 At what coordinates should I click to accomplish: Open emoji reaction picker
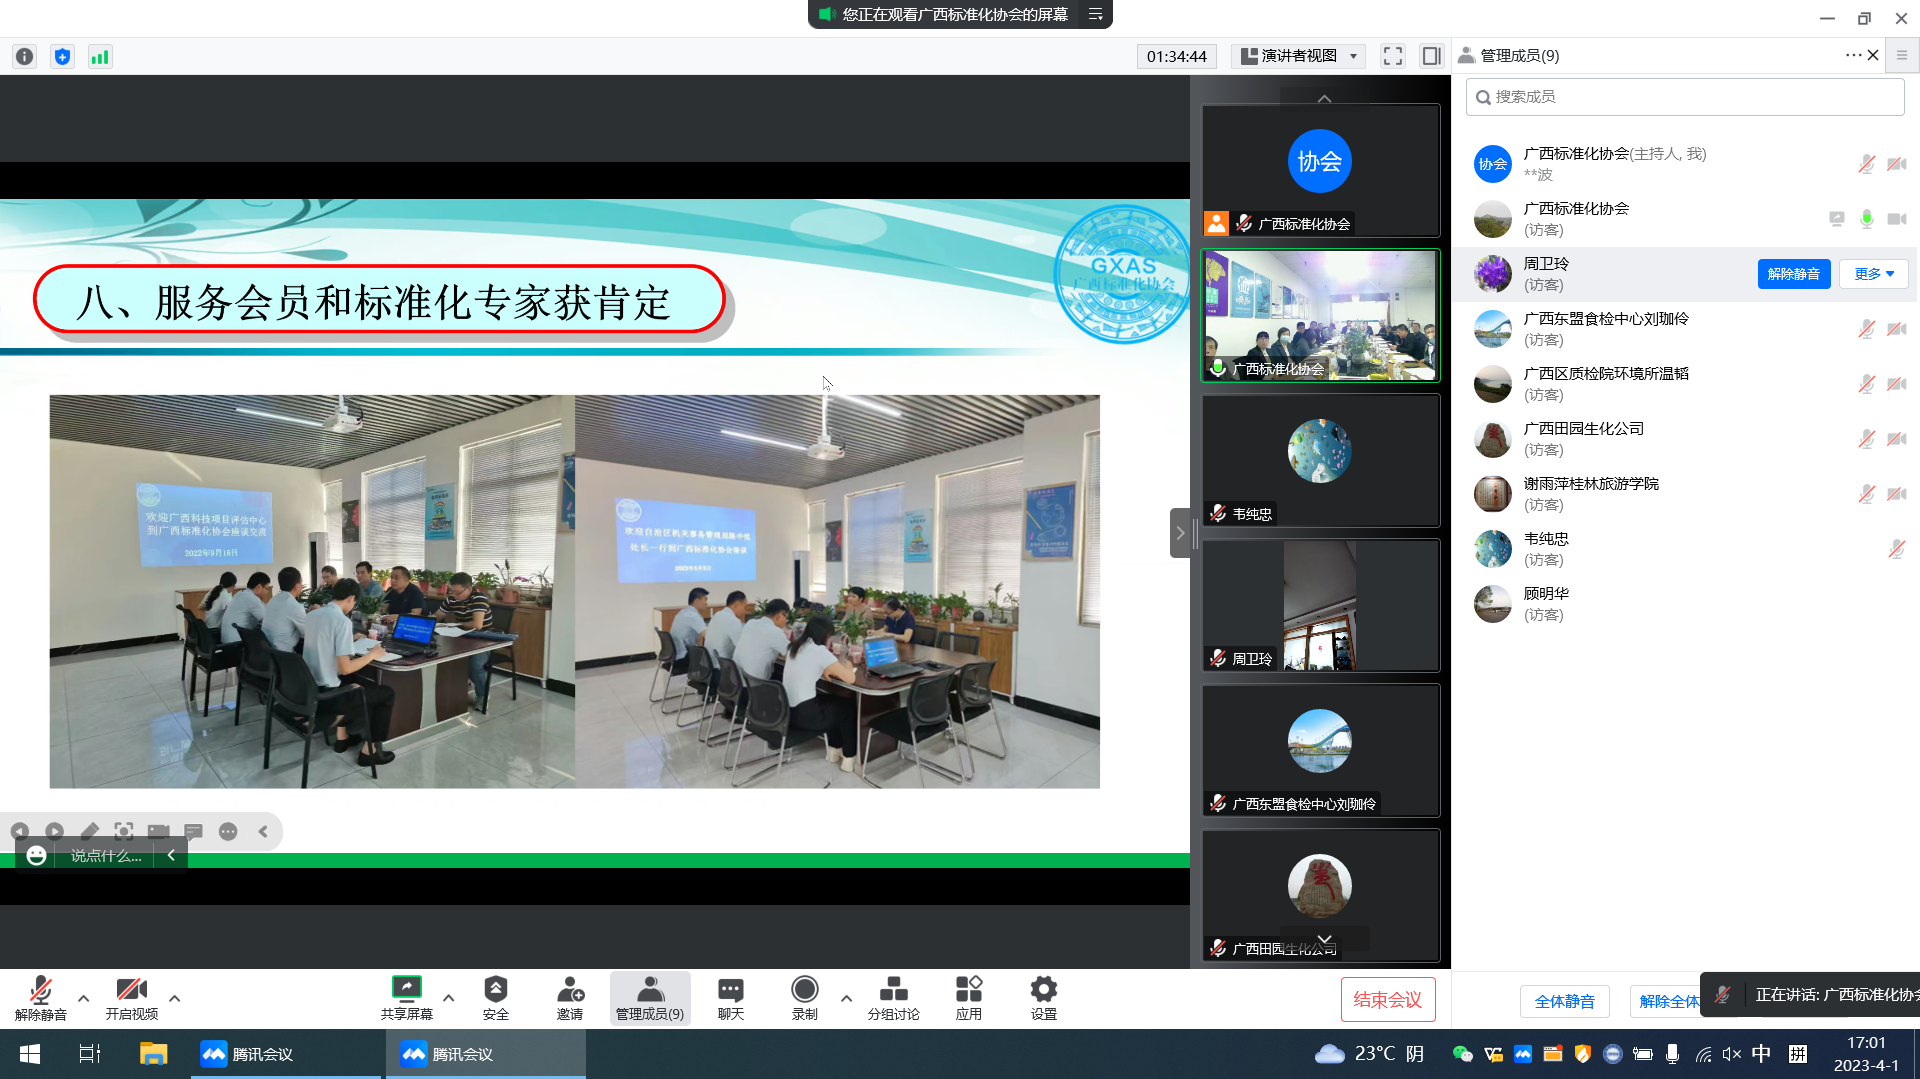point(36,856)
